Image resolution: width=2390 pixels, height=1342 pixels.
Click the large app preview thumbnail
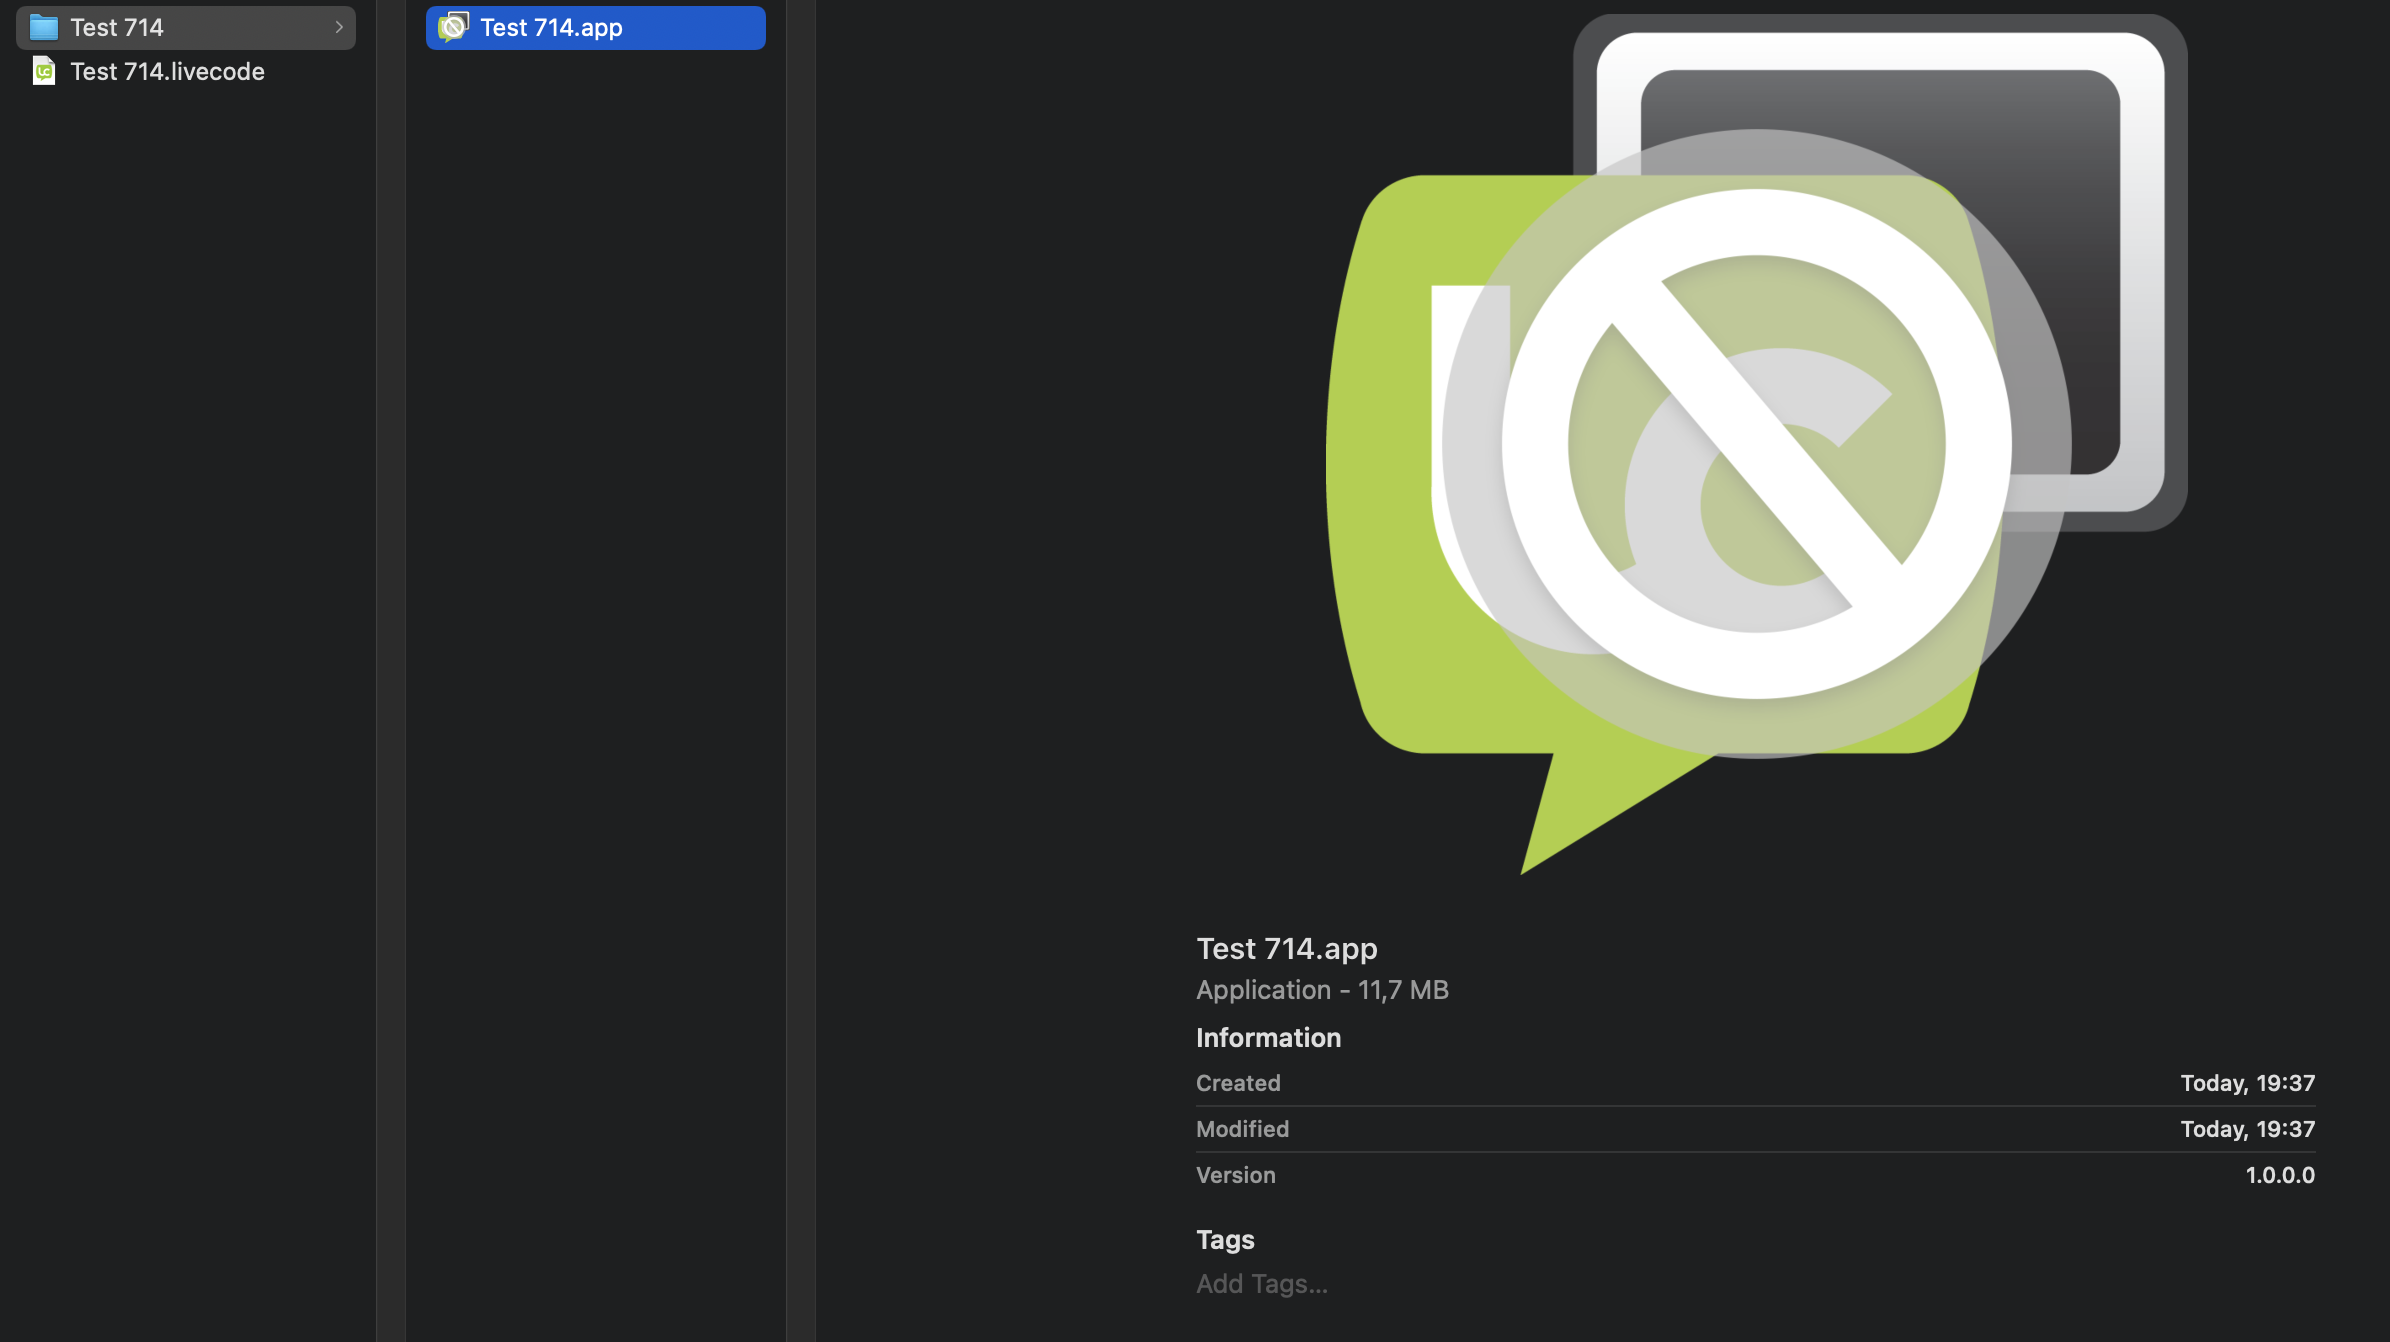pos(1756,443)
